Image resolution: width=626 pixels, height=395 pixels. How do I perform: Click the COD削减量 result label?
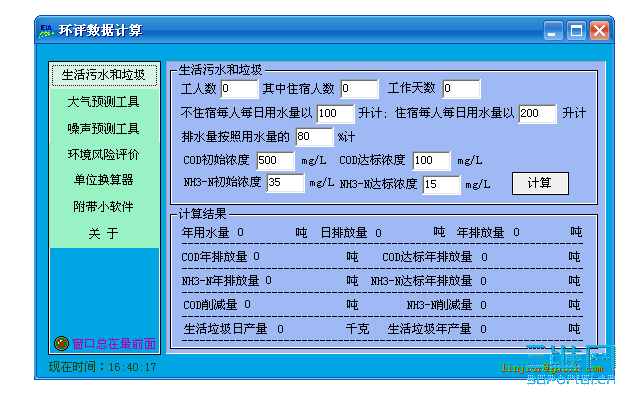tap(210, 305)
